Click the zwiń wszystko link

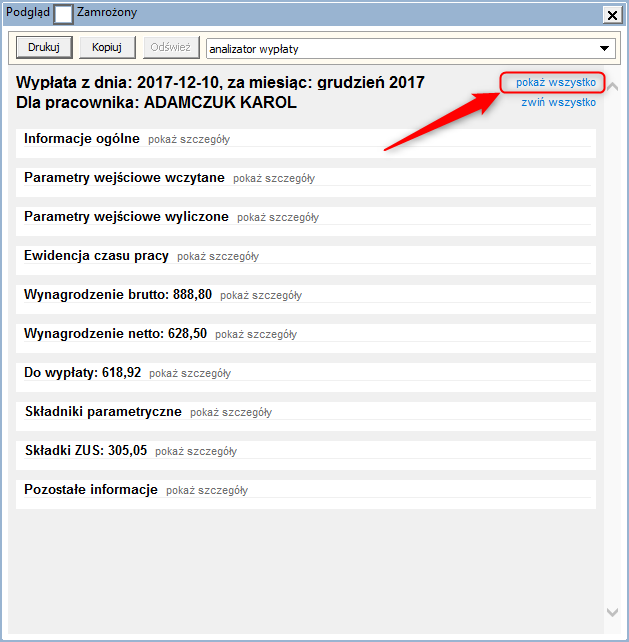(558, 102)
